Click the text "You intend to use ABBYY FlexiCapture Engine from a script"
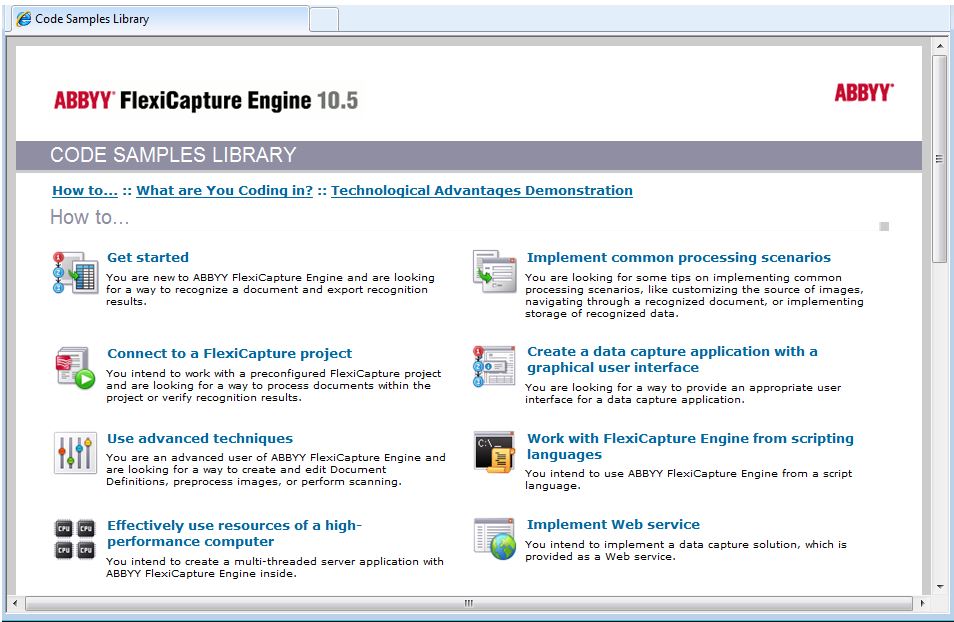The width and height of the screenshot is (954, 622). coord(688,480)
